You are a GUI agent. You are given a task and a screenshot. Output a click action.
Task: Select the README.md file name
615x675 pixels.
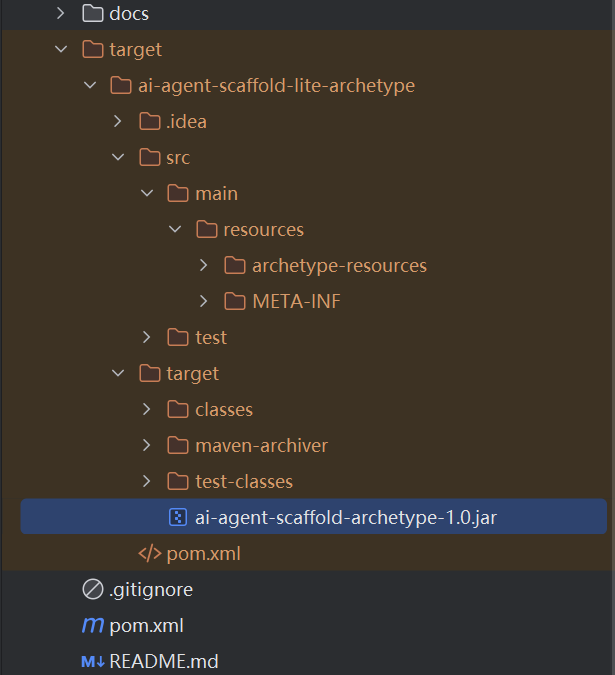164,661
